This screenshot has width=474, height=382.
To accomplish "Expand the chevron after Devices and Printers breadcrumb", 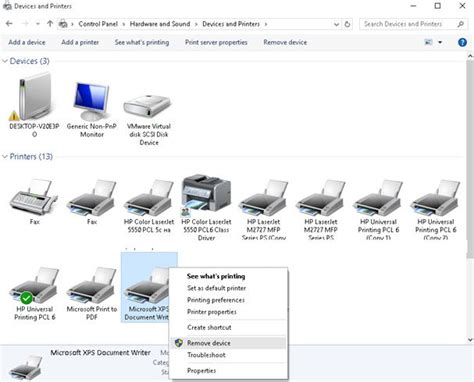I will tap(266, 24).
